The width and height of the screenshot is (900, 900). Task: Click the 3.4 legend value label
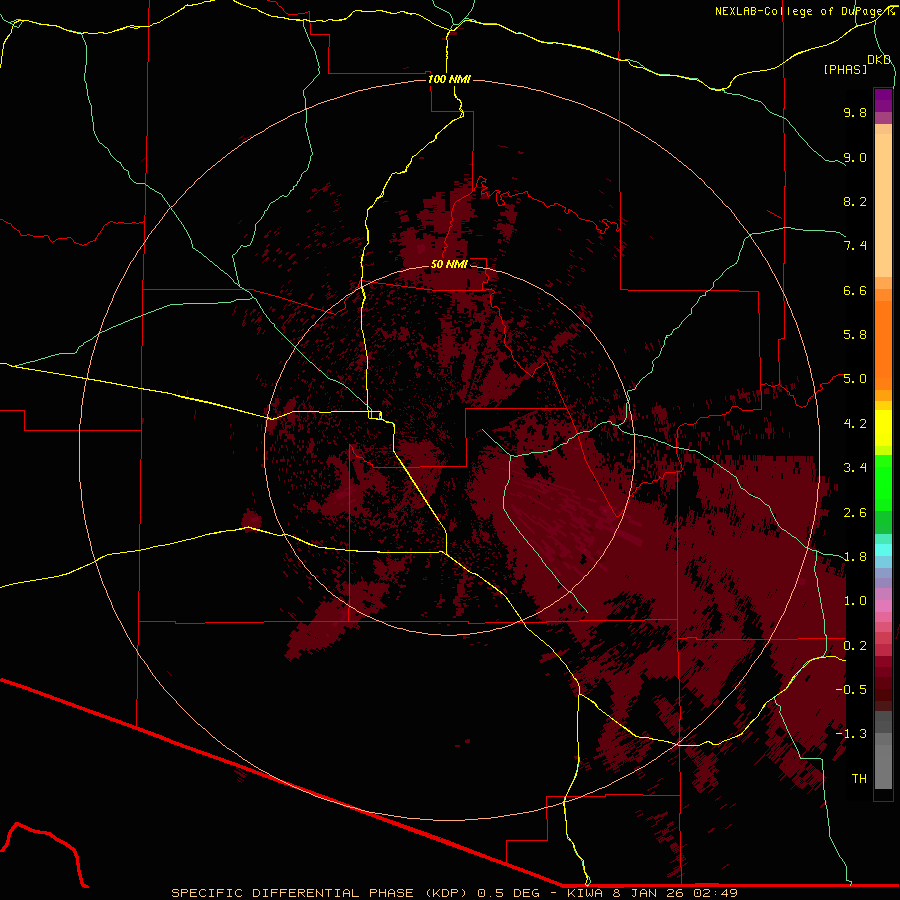tap(855, 468)
